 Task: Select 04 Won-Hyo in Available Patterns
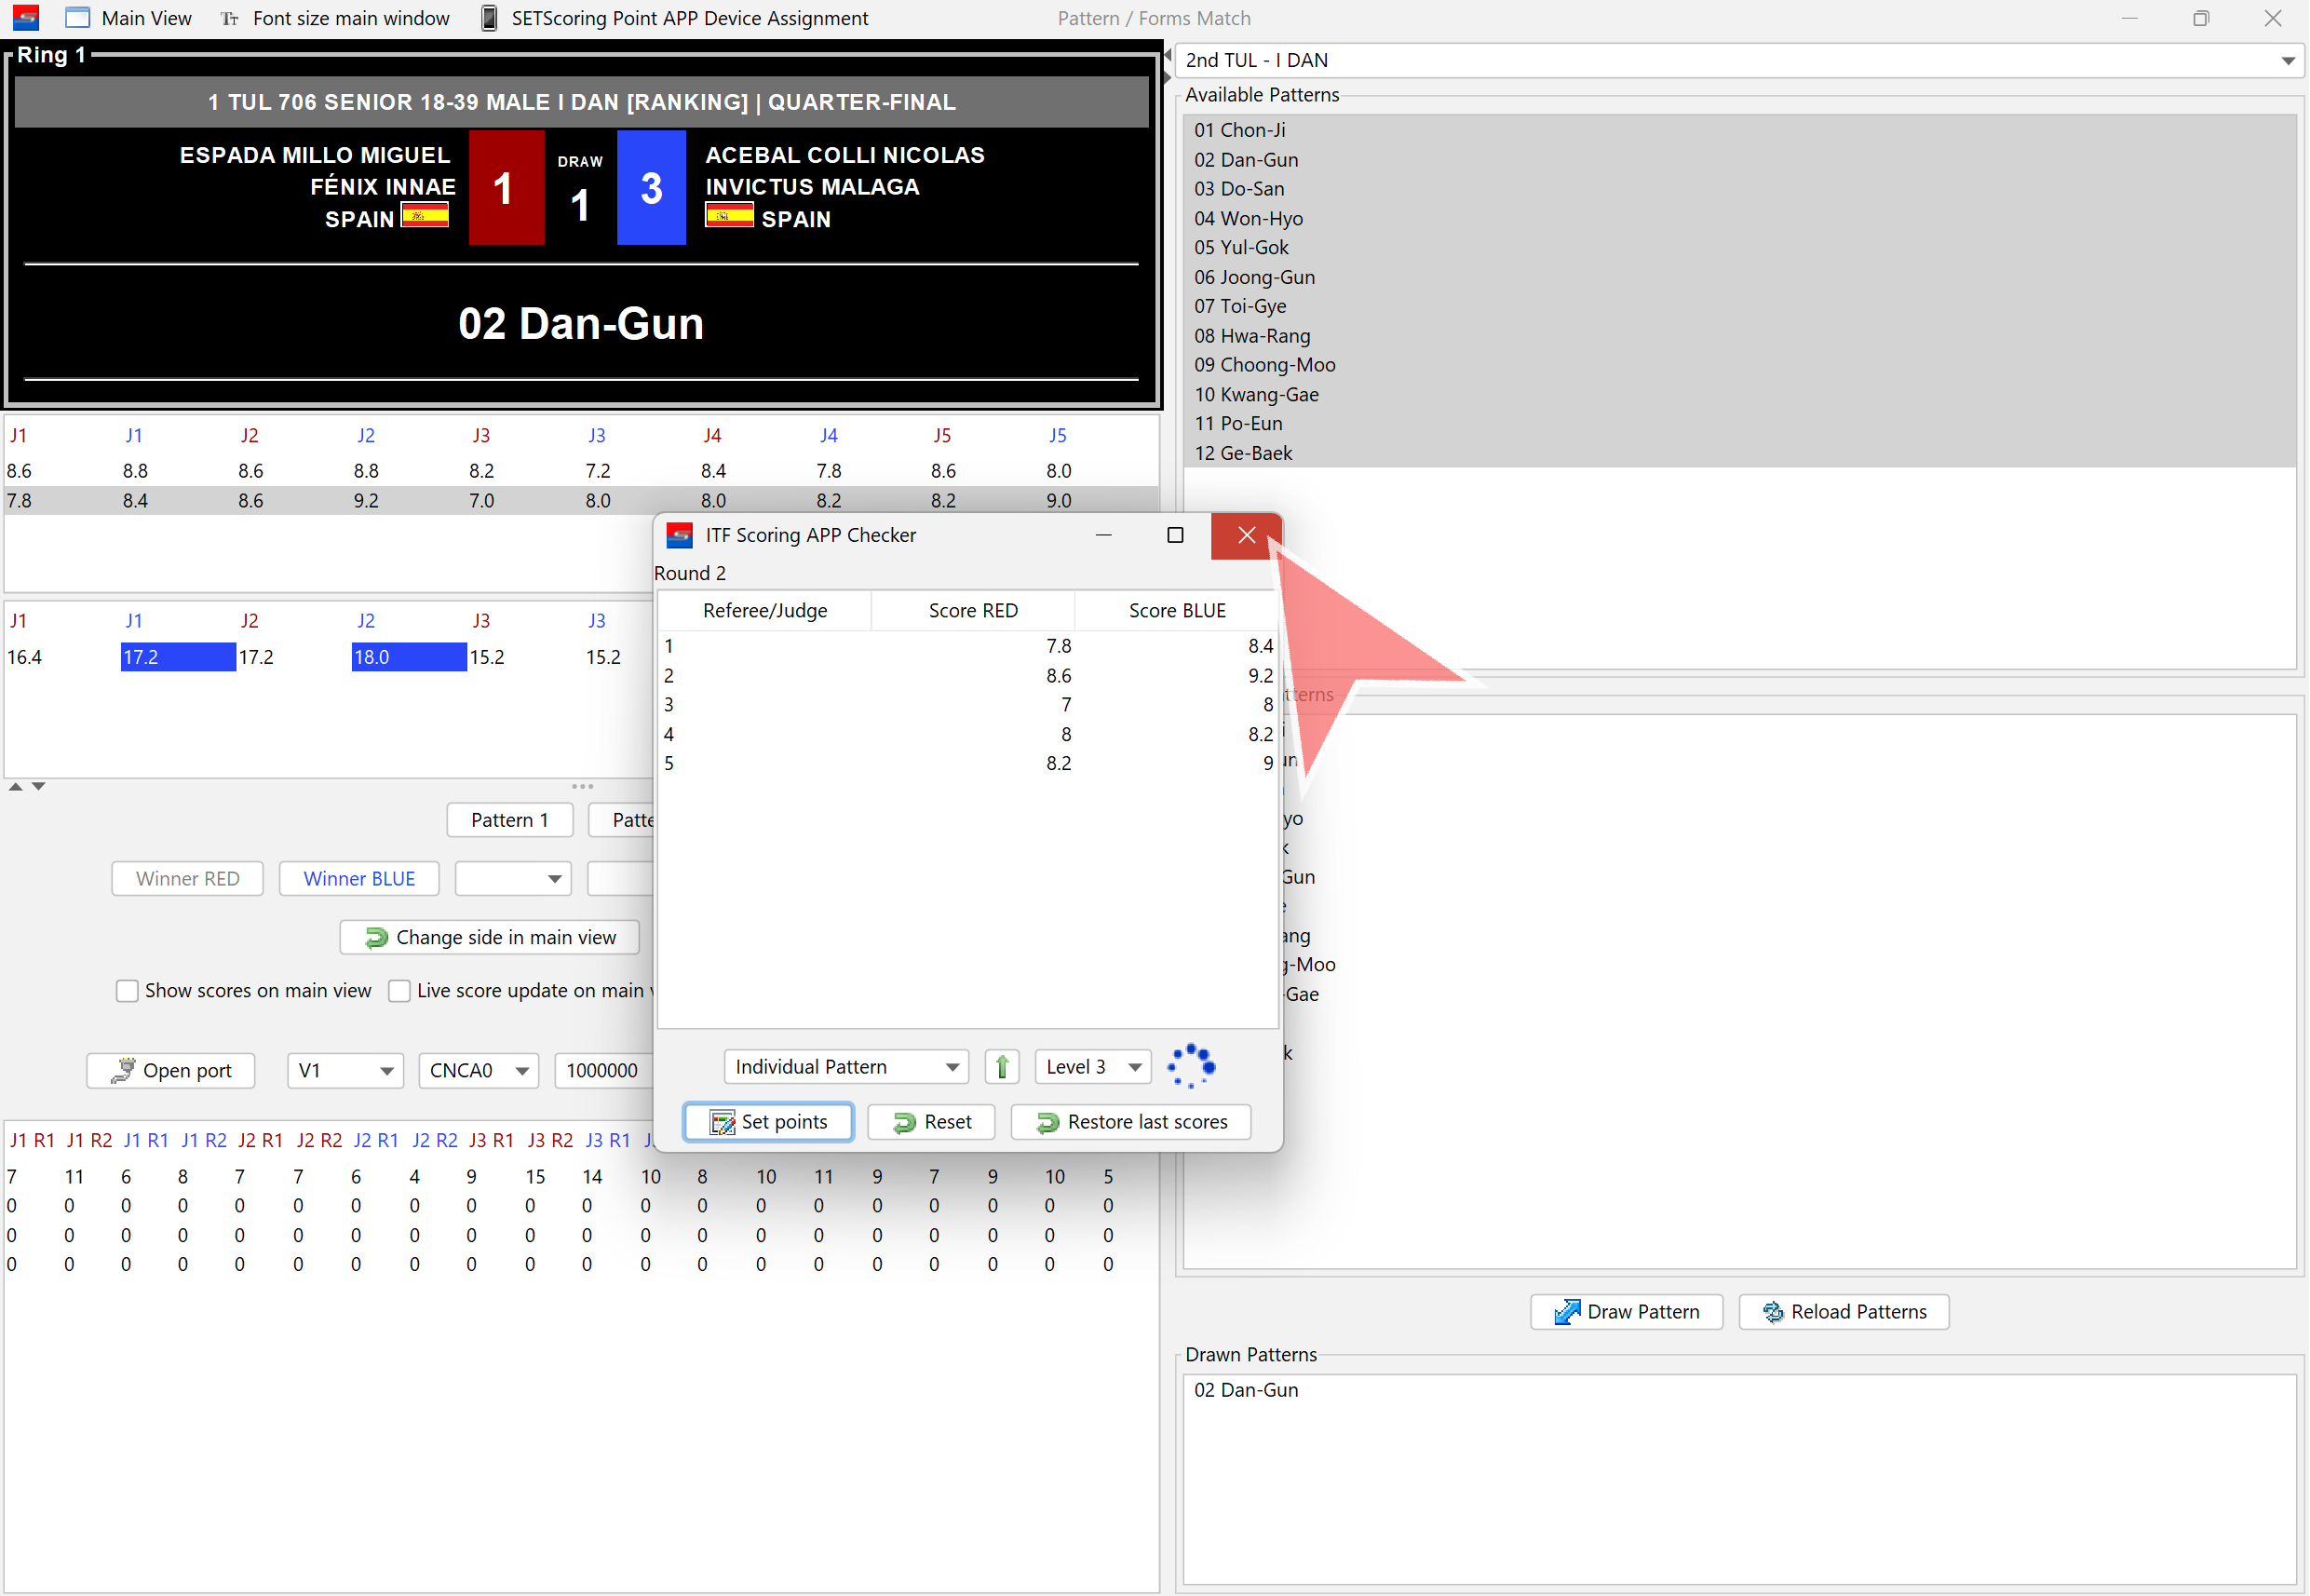point(1740,218)
